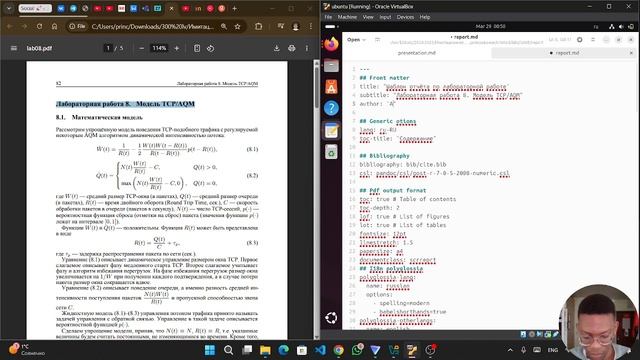Viewport: 640px width, 360px height.
Task: Click the address bar zoom magnifier icon
Action: pos(224,26)
